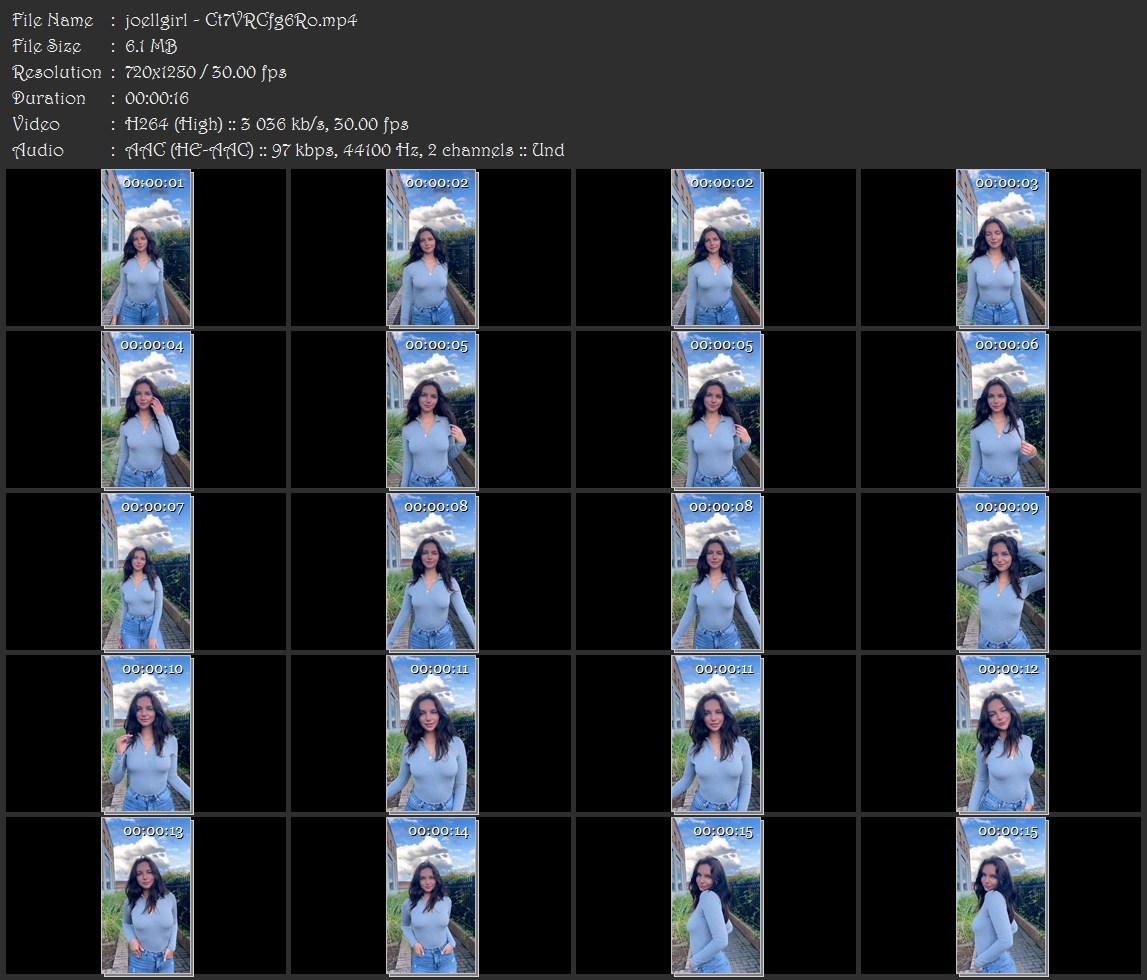This screenshot has width=1147, height=980.
Task: Click the 'File Size' label
Action: point(47,46)
